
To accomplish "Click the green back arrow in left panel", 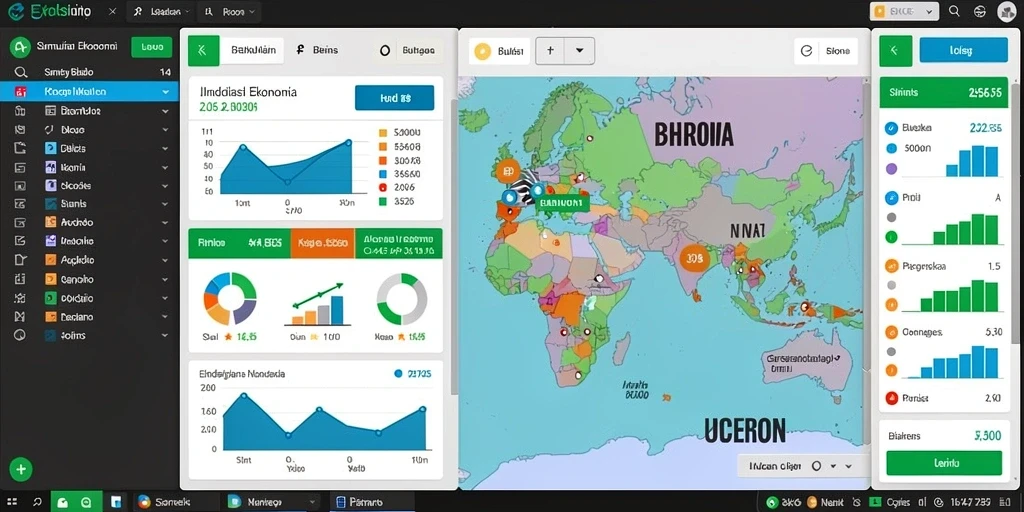I will (204, 50).
